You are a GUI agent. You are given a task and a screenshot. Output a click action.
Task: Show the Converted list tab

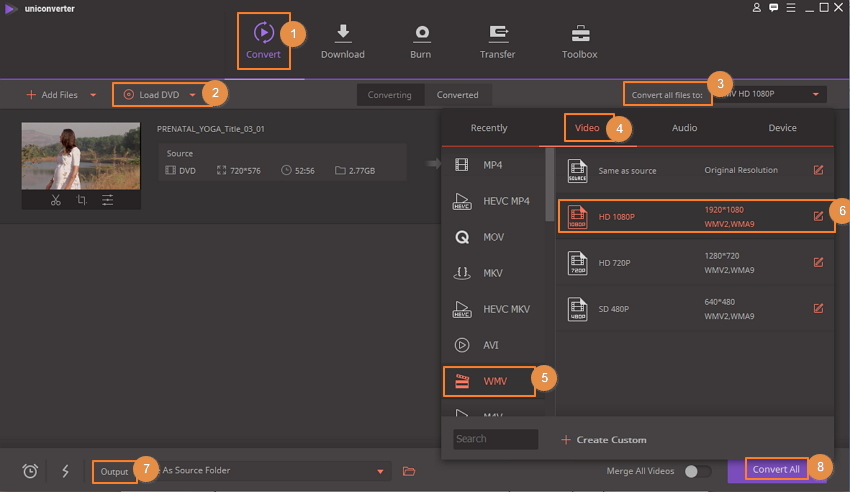tap(458, 95)
